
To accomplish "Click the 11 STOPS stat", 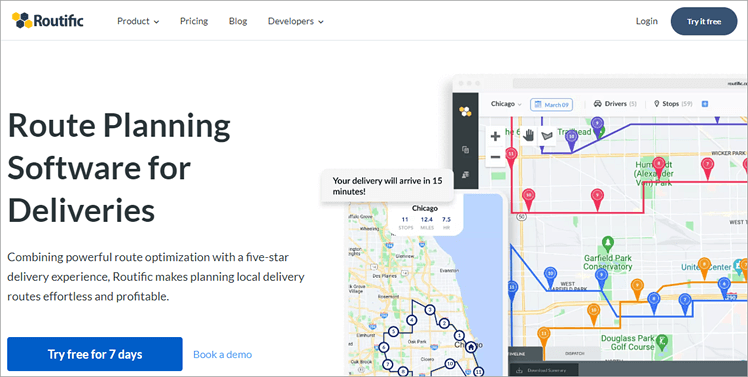I will tap(405, 223).
